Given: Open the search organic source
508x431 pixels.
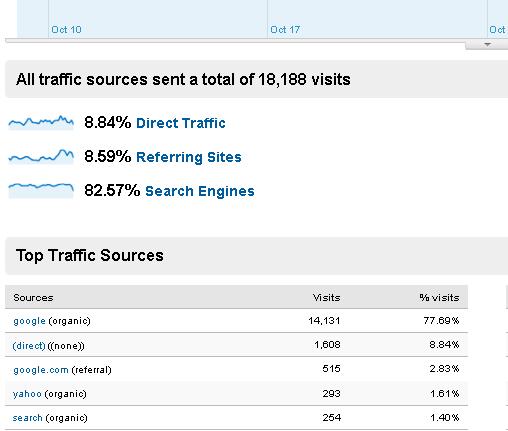Looking at the screenshot, I should coord(27,418).
